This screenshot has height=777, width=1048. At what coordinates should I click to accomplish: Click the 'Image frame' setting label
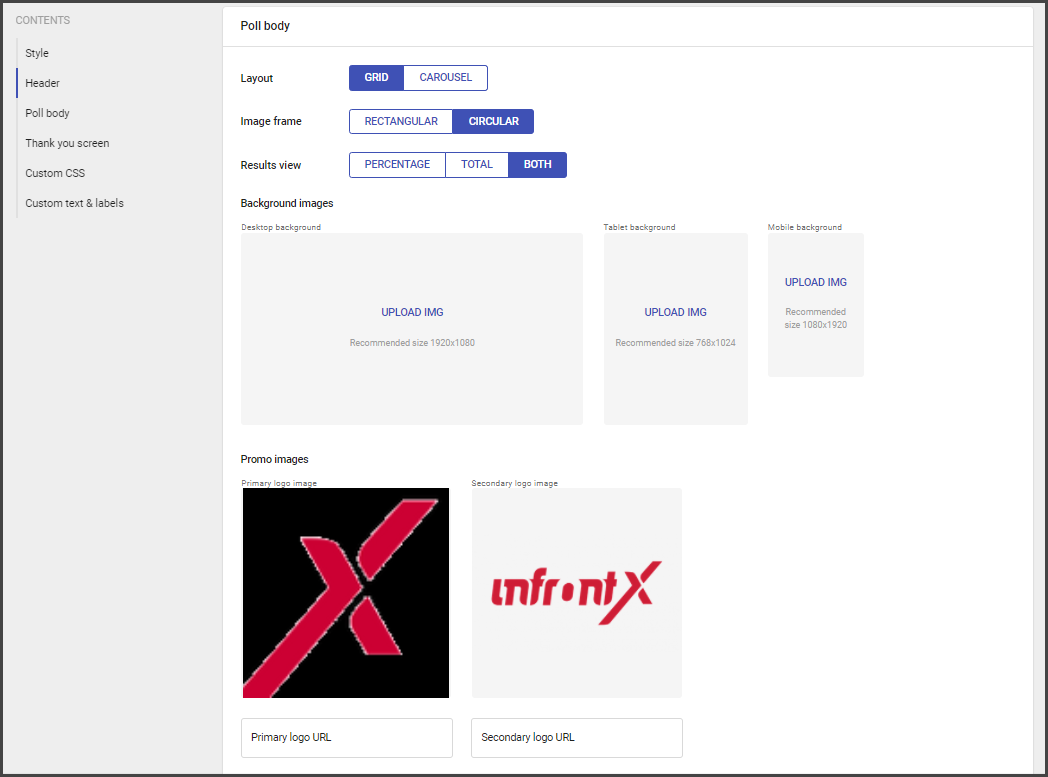click(271, 121)
